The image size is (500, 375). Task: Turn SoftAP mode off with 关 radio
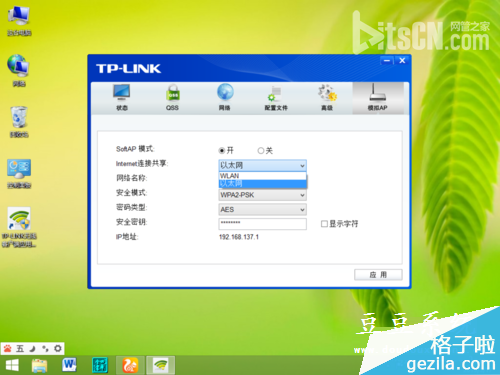click(x=261, y=151)
